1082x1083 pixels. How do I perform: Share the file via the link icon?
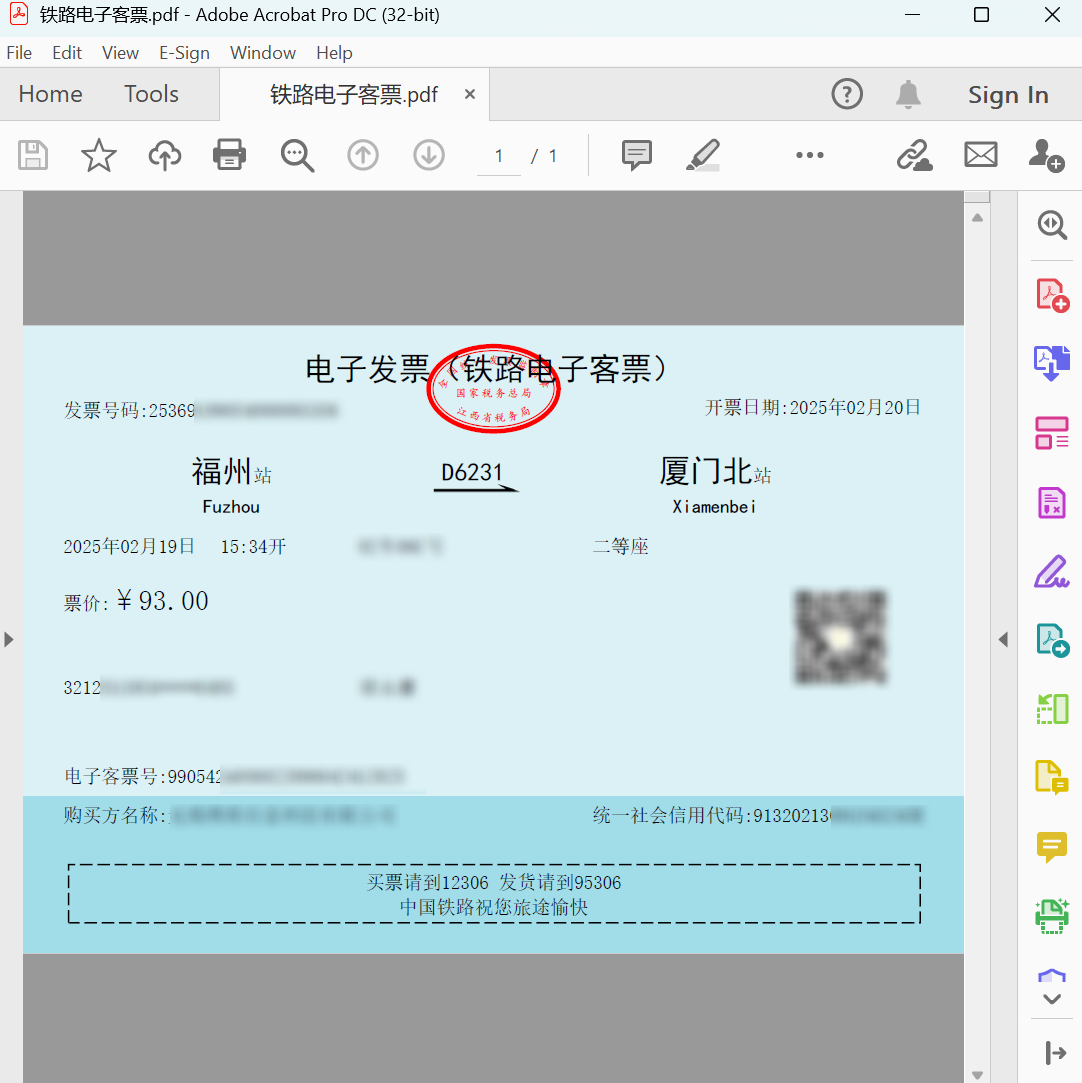coord(914,155)
